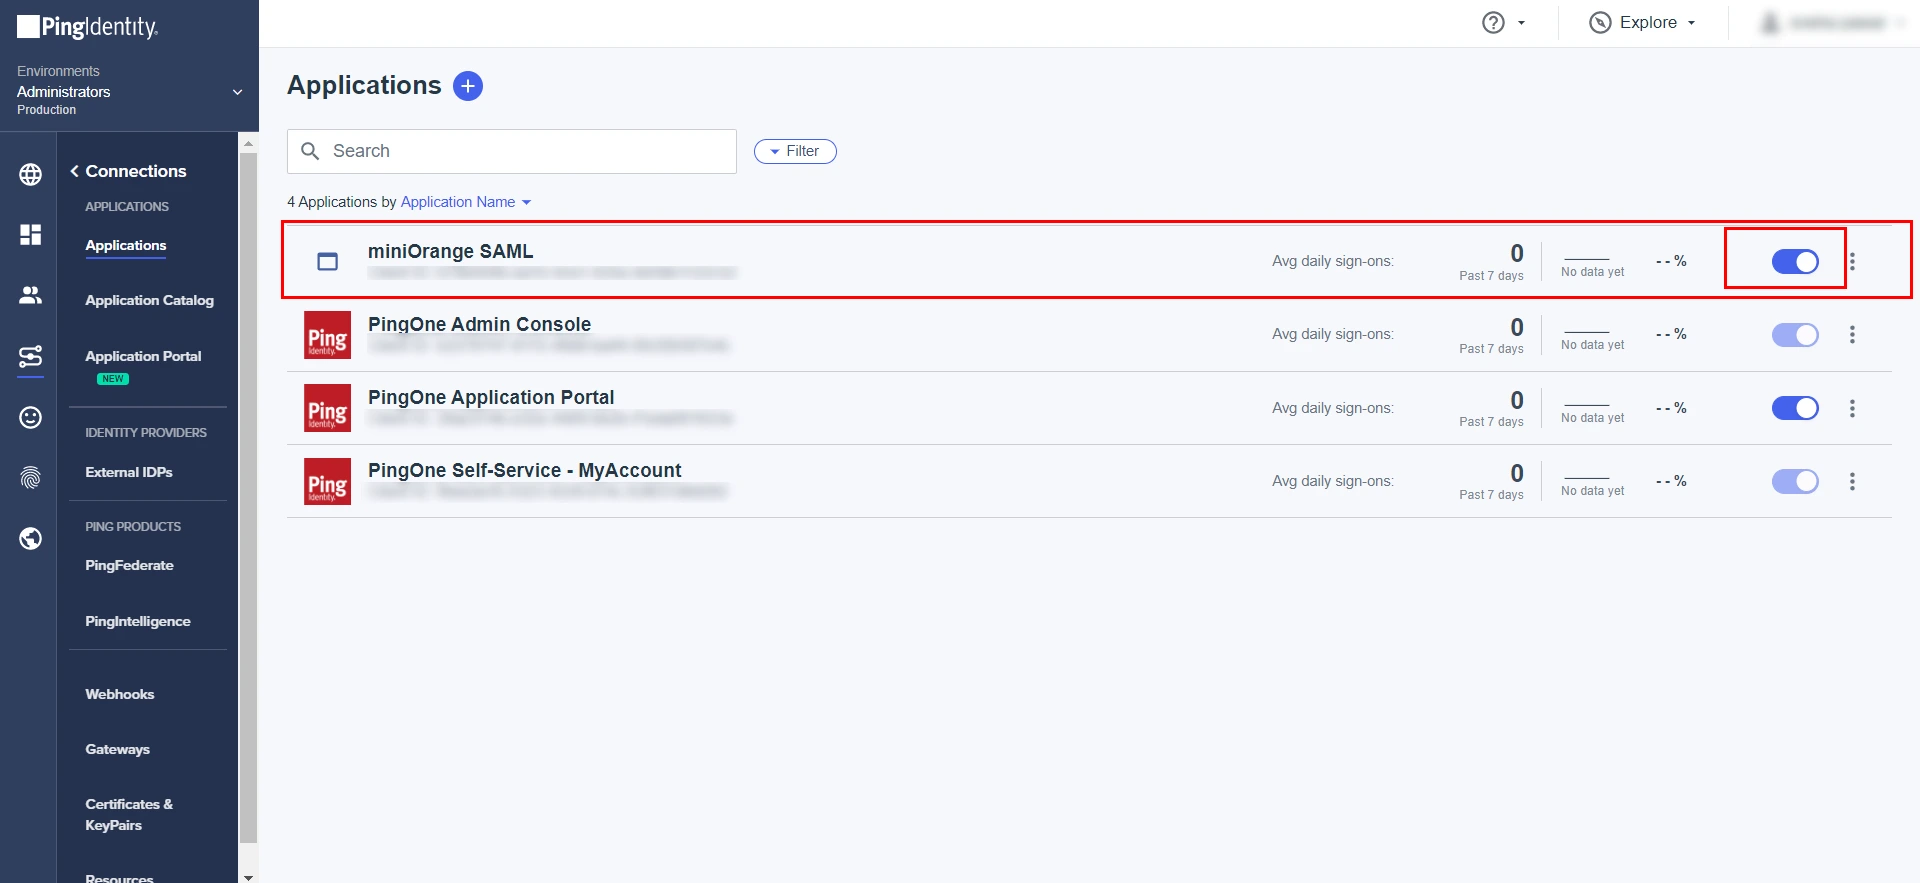Click 'Past 7 days' in PingOne Application Portal row
The width and height of the screenshot is (1920, 883).
click(1491, 422)
